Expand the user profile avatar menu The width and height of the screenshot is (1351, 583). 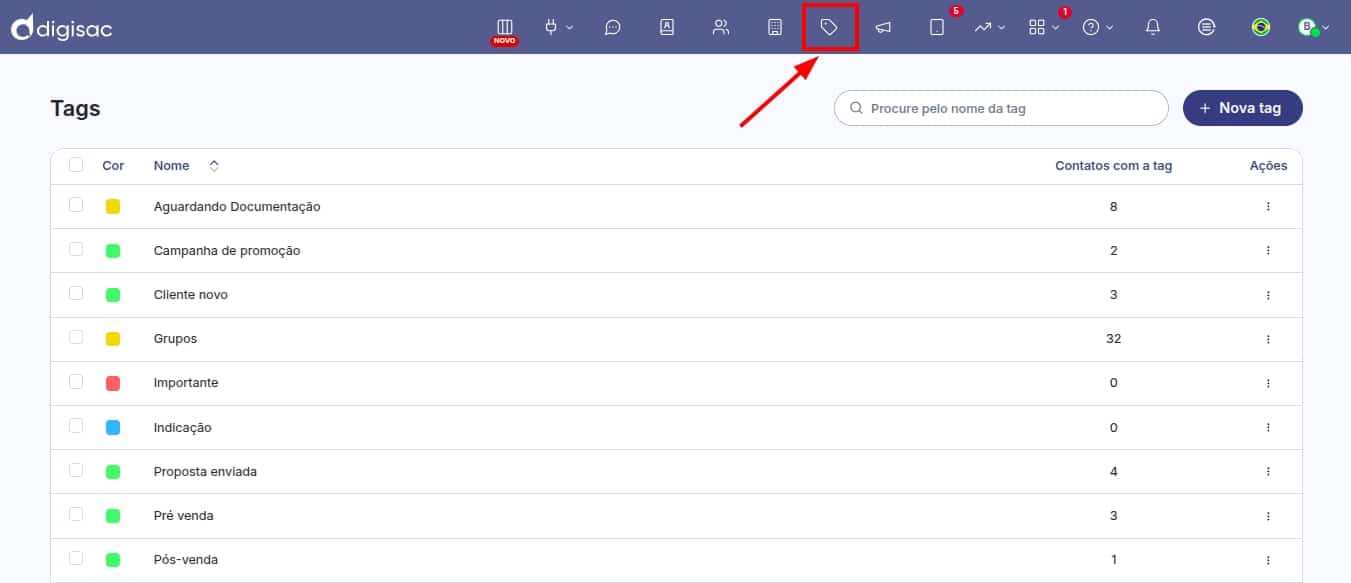(x=1314, y=28)
